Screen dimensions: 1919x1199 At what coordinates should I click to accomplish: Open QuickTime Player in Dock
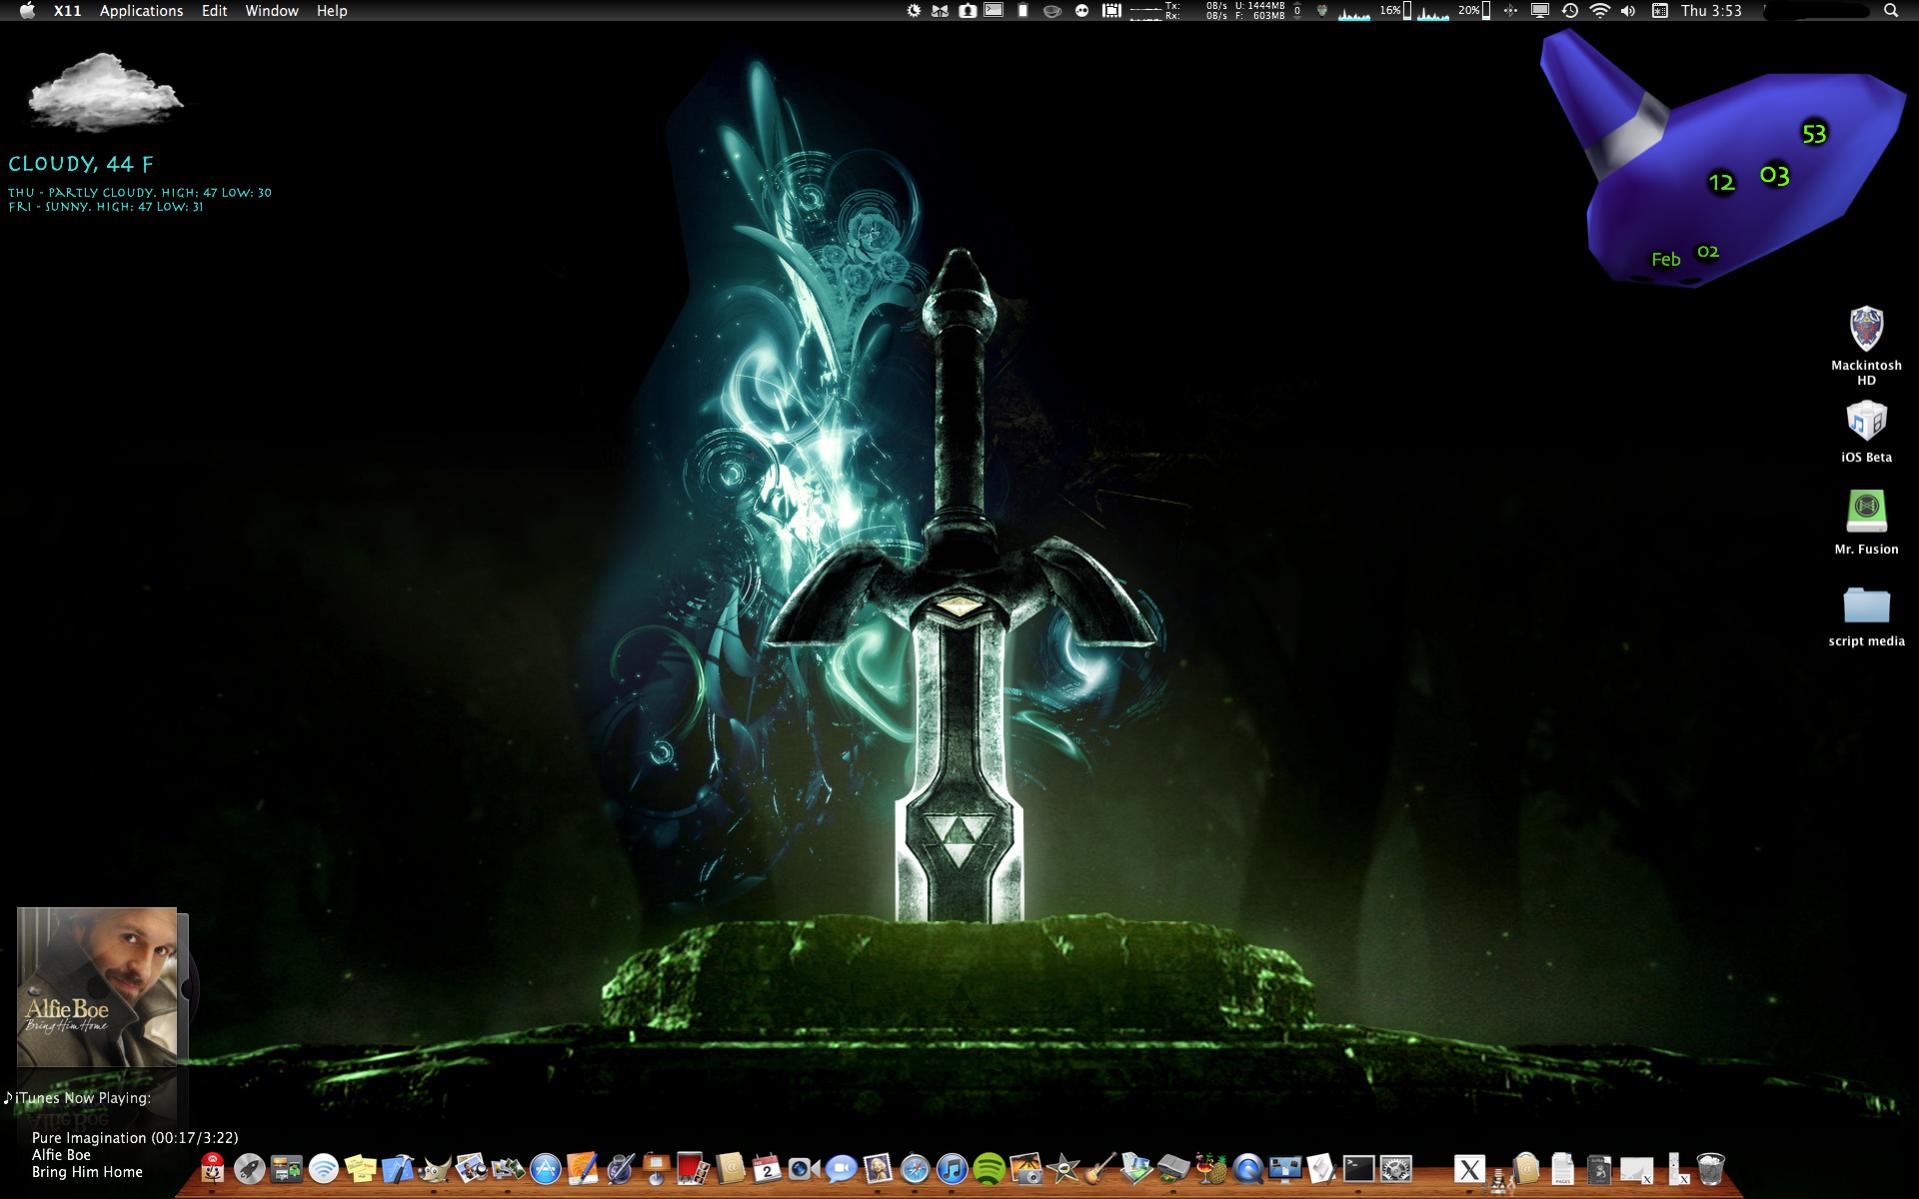click(1248, 1168)
